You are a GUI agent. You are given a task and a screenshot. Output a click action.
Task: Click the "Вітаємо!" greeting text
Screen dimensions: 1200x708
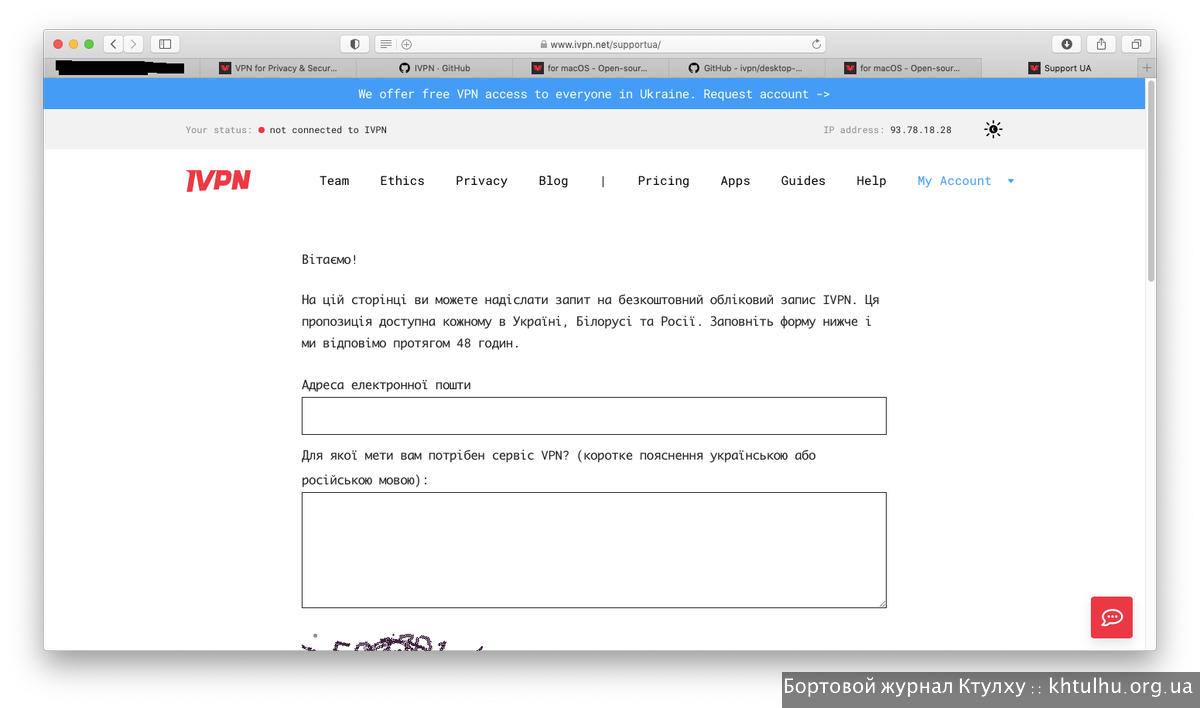click(329, 260)
